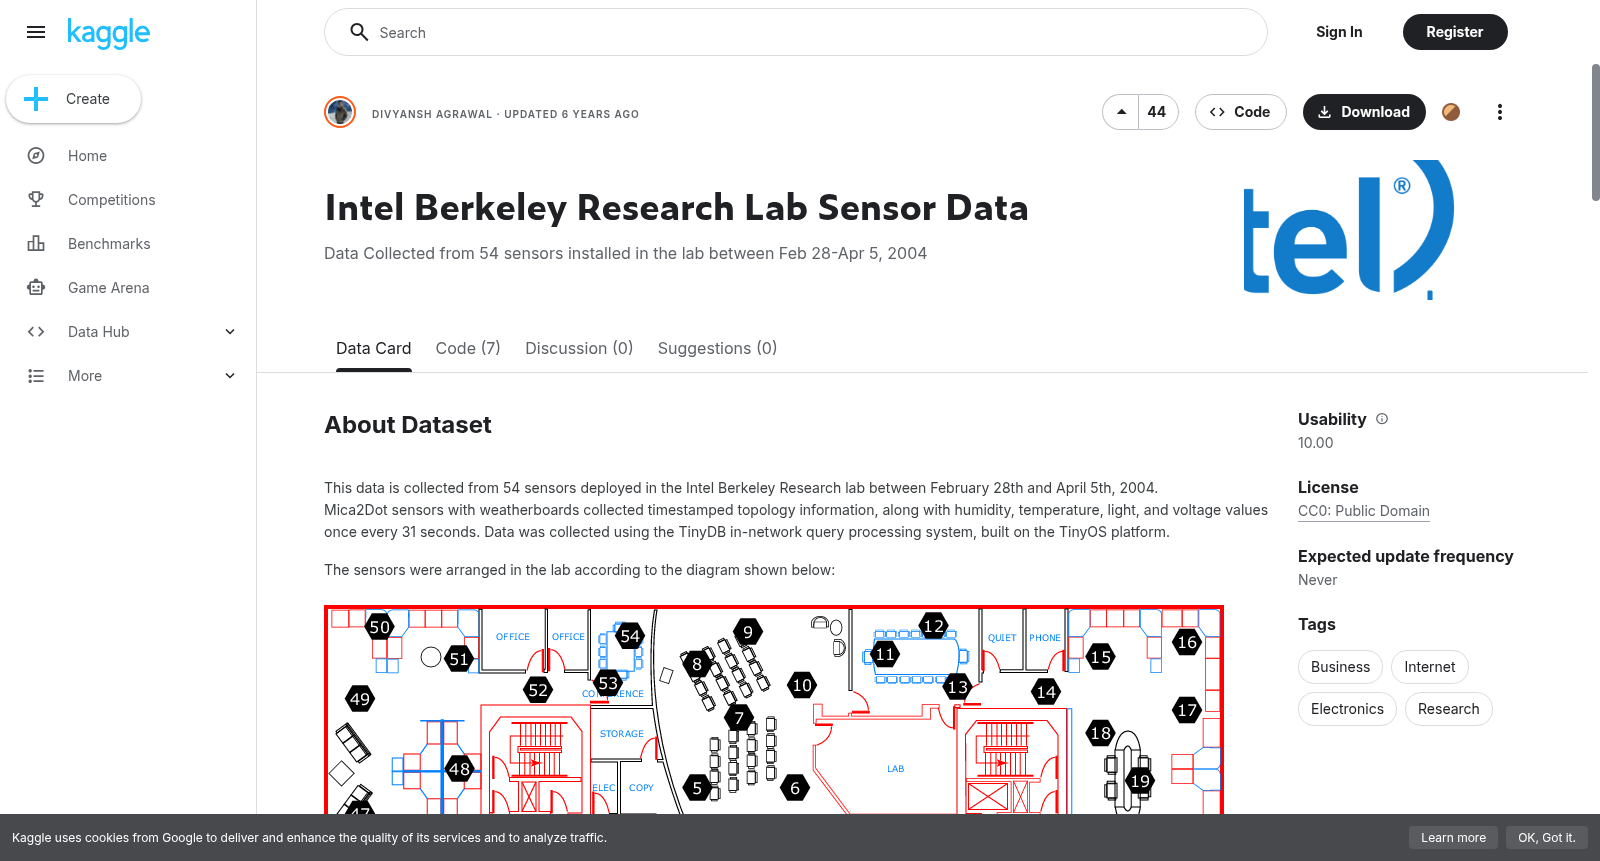Open the hamburger navigation menu
The width and height of the screenshot is (1600, 861).
36,32
